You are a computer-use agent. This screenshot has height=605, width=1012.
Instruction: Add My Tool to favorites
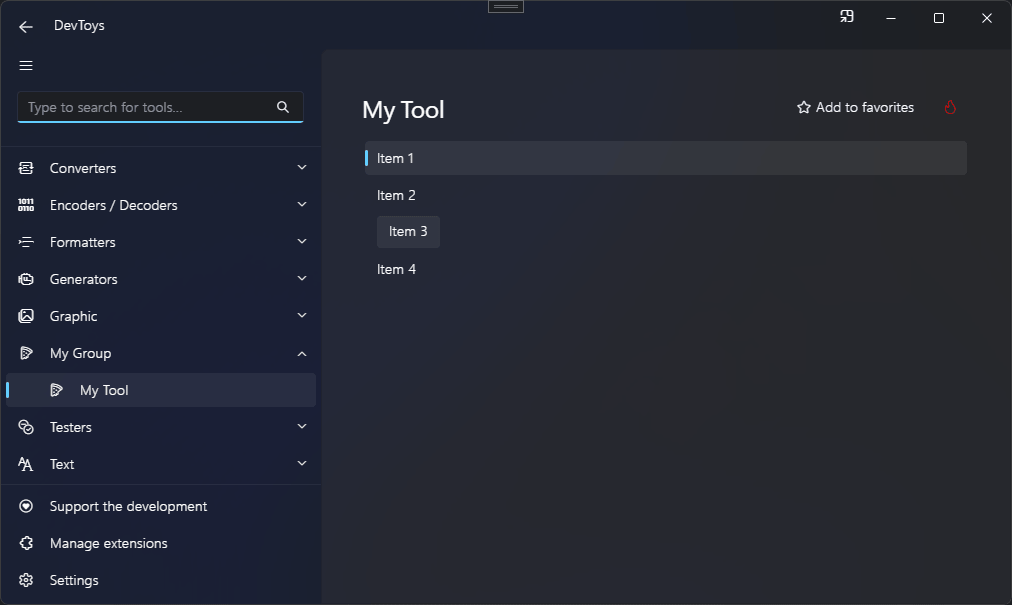[x=855, y=107]
